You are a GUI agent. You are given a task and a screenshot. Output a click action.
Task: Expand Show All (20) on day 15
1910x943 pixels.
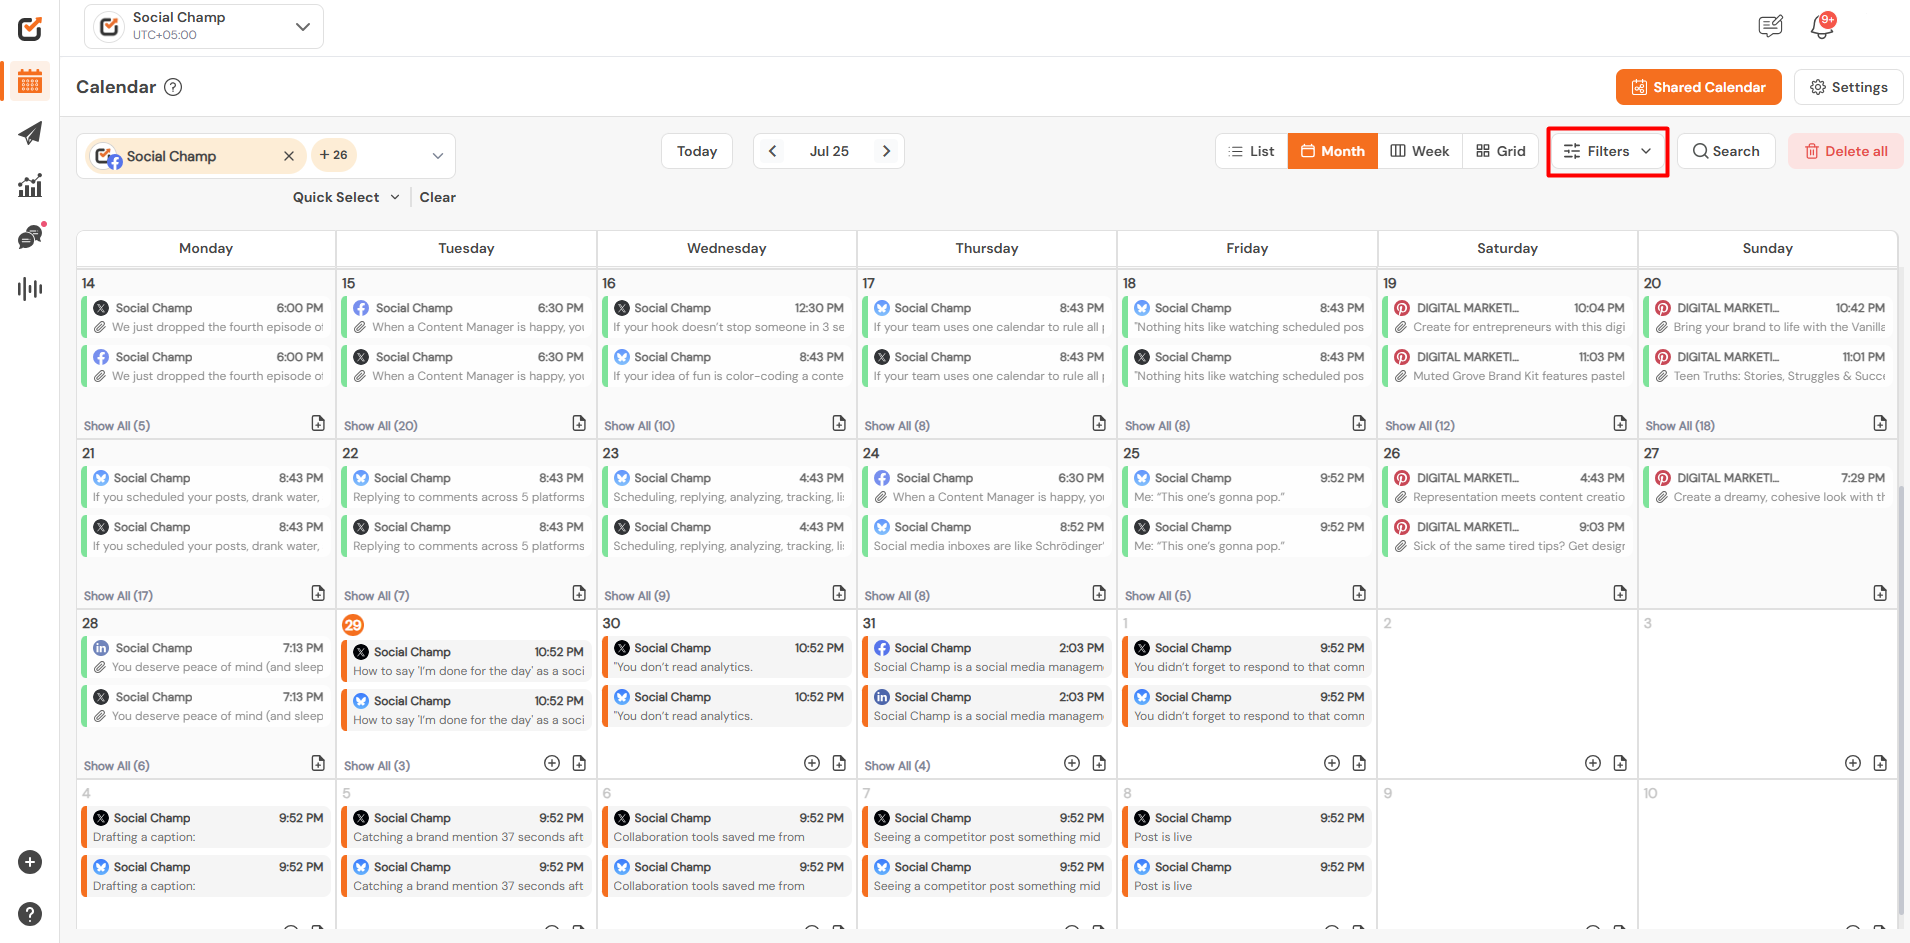click(381, 426)
